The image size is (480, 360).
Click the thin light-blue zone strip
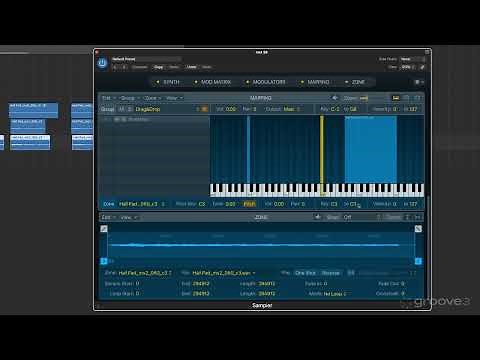[x=248, y=149]
